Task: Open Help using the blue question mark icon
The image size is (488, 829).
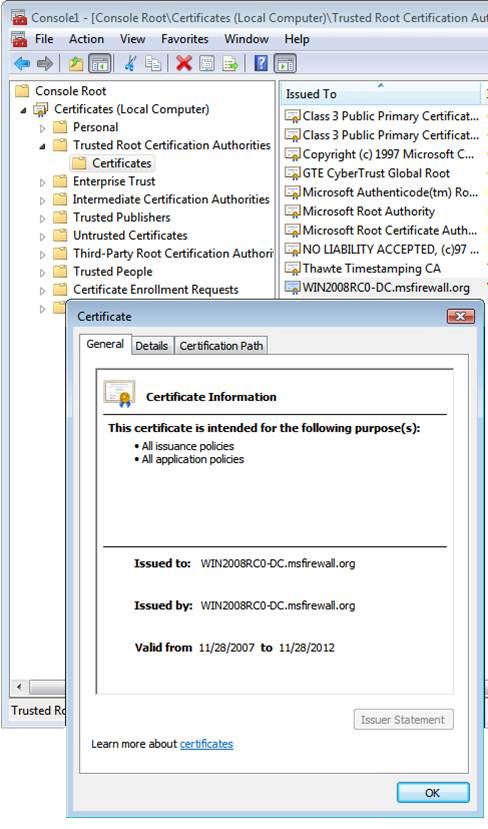Action: click(261, 63)
